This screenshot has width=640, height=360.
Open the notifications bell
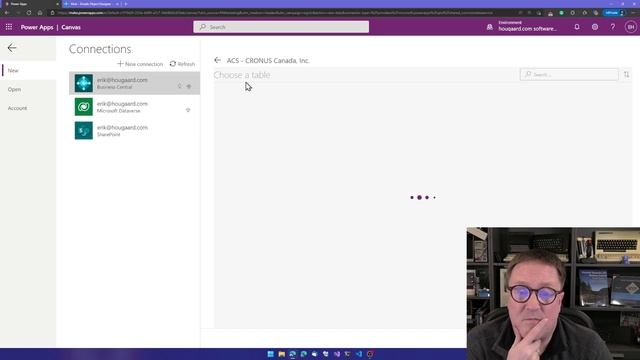[x=577, y=27]
